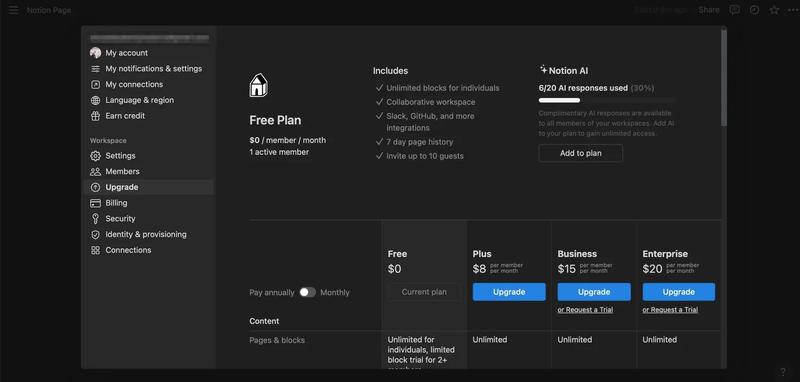The image size is (800, 382).
Task: Click the Notion AI sparkle icon
Action: pyautogui.click(x=543, y=69)
